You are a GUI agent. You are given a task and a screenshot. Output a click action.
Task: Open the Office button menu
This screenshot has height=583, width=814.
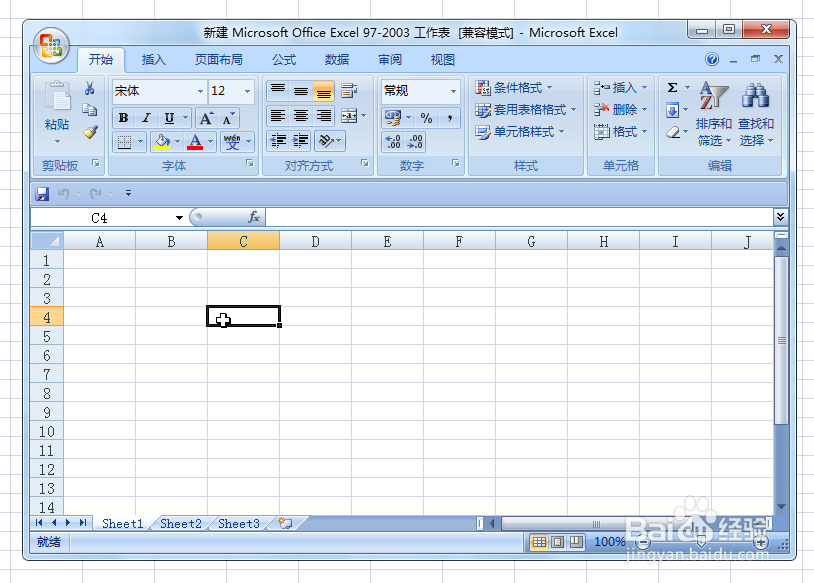(x=51, y=46)
